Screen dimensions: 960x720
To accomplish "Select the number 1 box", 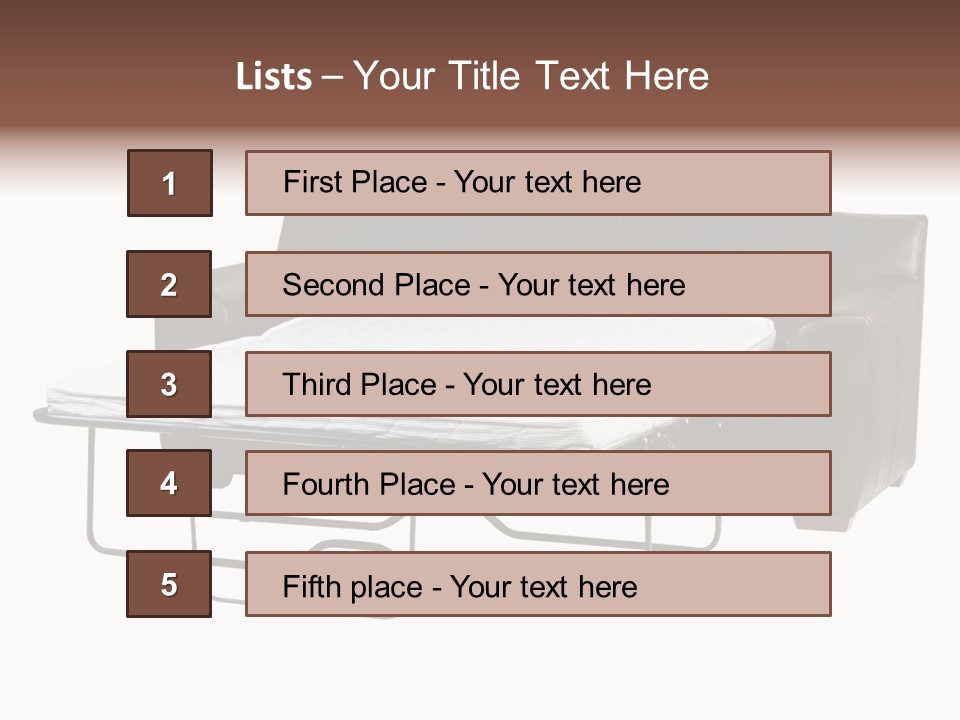I will click(x=170, y=183).
